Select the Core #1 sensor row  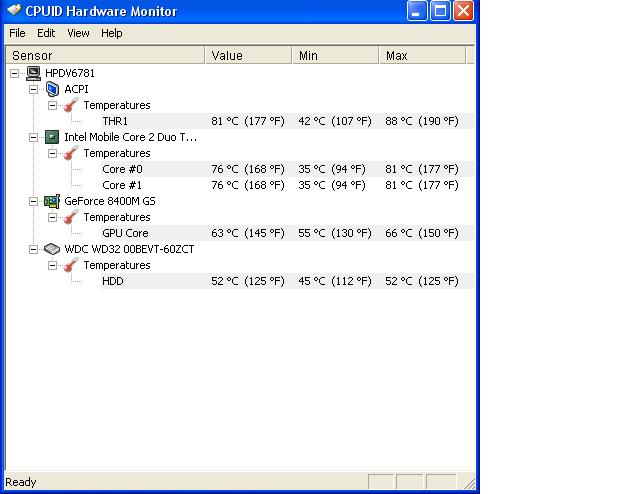[x=287, y=185]
